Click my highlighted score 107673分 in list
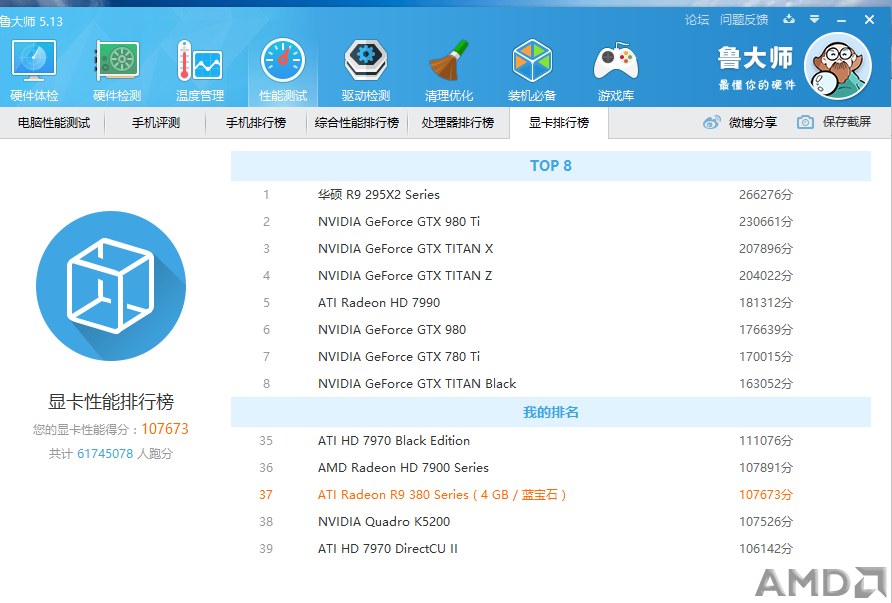 click(x=766, y=495)
